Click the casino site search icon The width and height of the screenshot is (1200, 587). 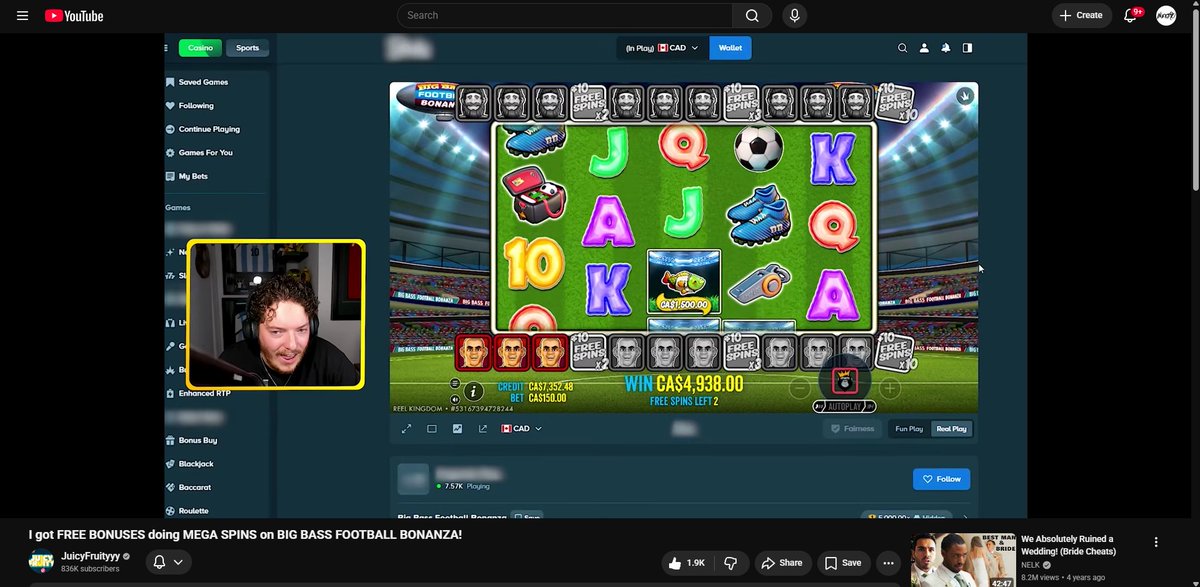(902, 47)
